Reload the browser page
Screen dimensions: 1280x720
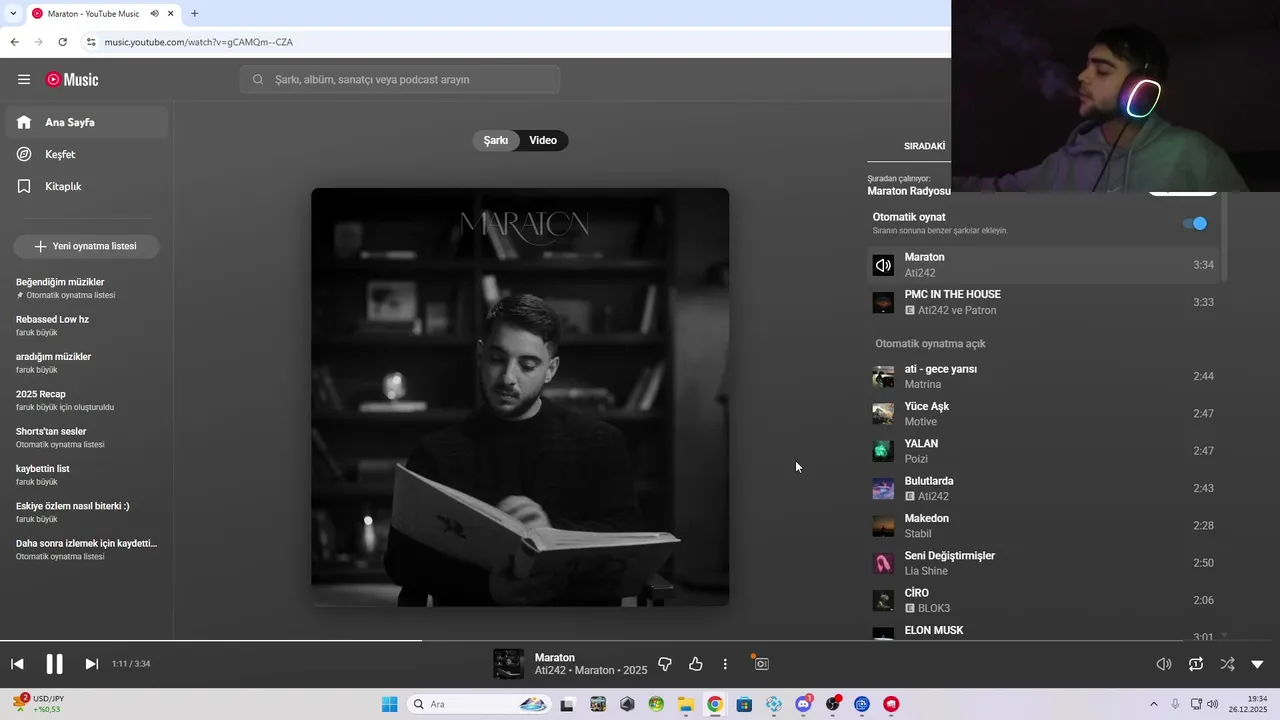pos(62,42)
